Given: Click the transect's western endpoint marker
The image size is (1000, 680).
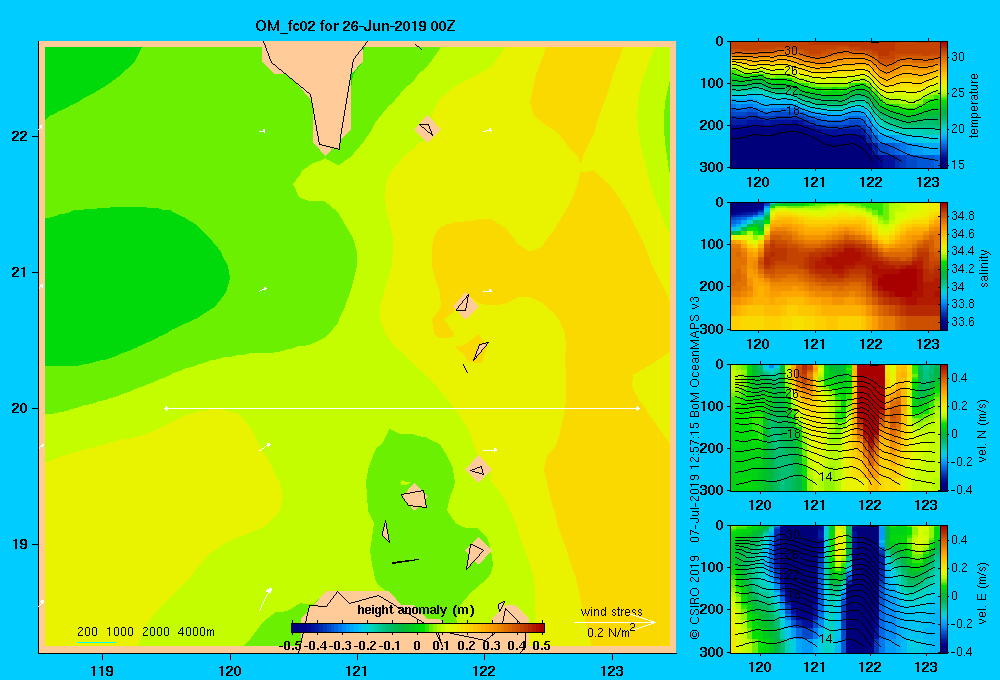Looking at the screenshot, I should [x=166, y=408].
